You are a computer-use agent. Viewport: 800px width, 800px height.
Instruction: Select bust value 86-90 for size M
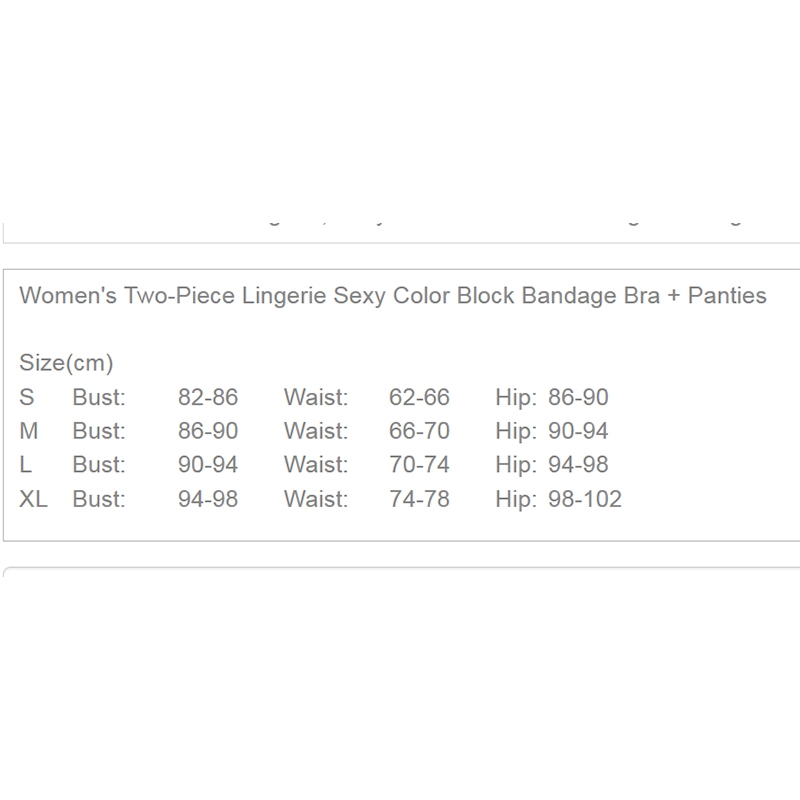[x=208, y=431]
